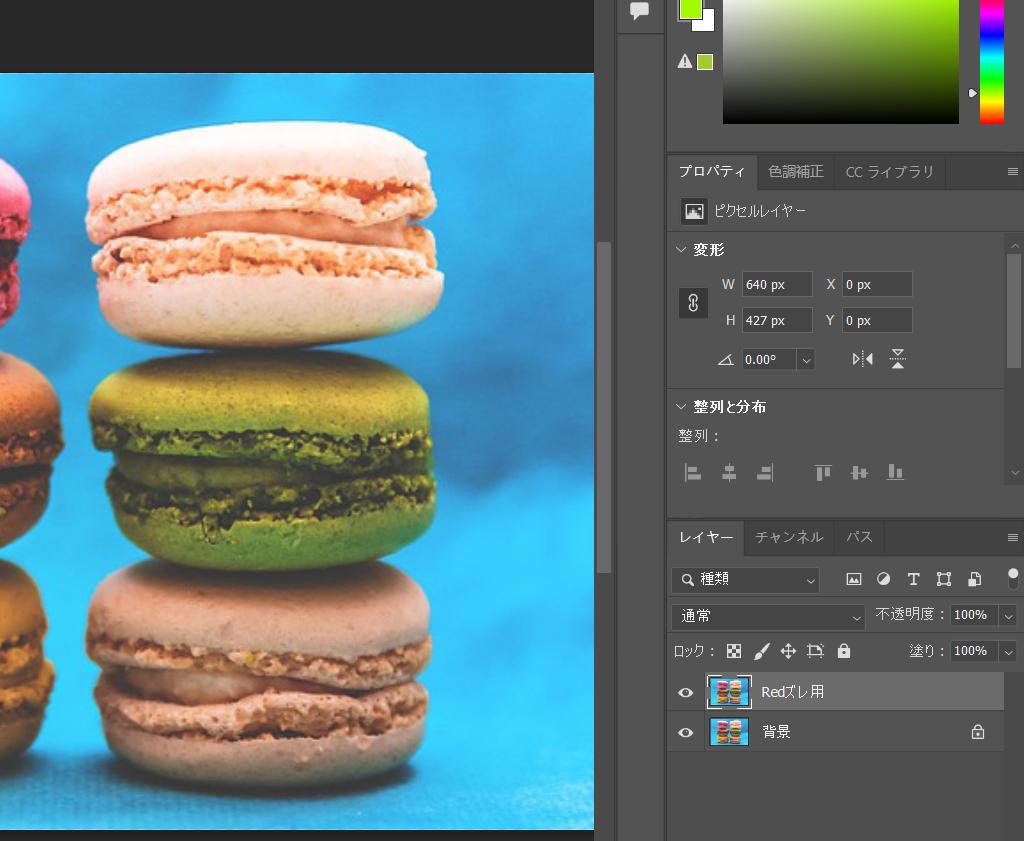Filter layers by adjustment layer icon
The width and height of the screenshot is (1024, 841).
coord(883,579)
